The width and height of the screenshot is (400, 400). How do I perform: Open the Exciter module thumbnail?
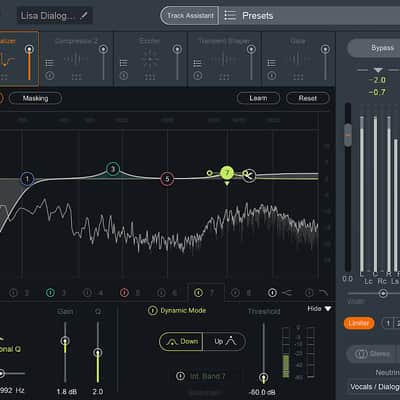(150, 59)
